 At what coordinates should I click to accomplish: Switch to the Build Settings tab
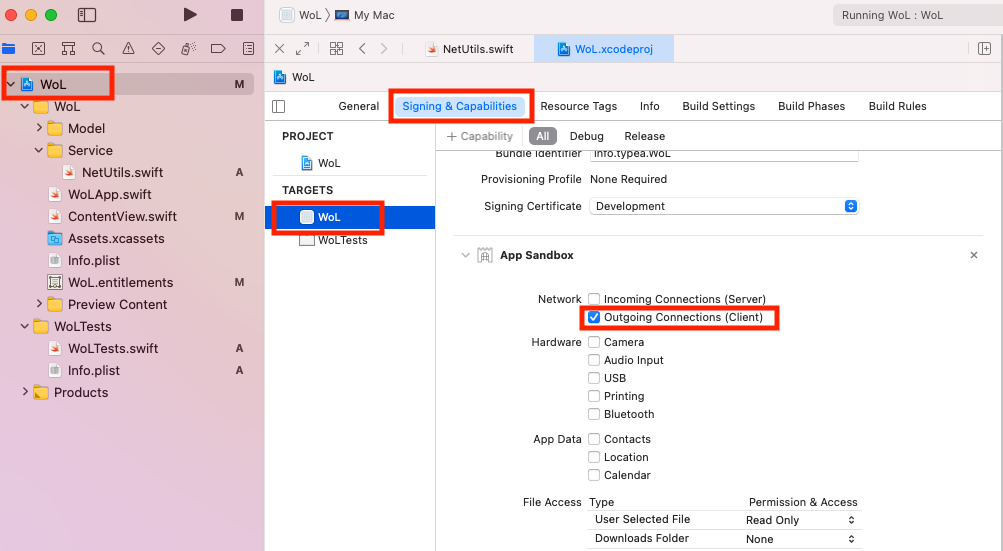click(x=718, y=106)
